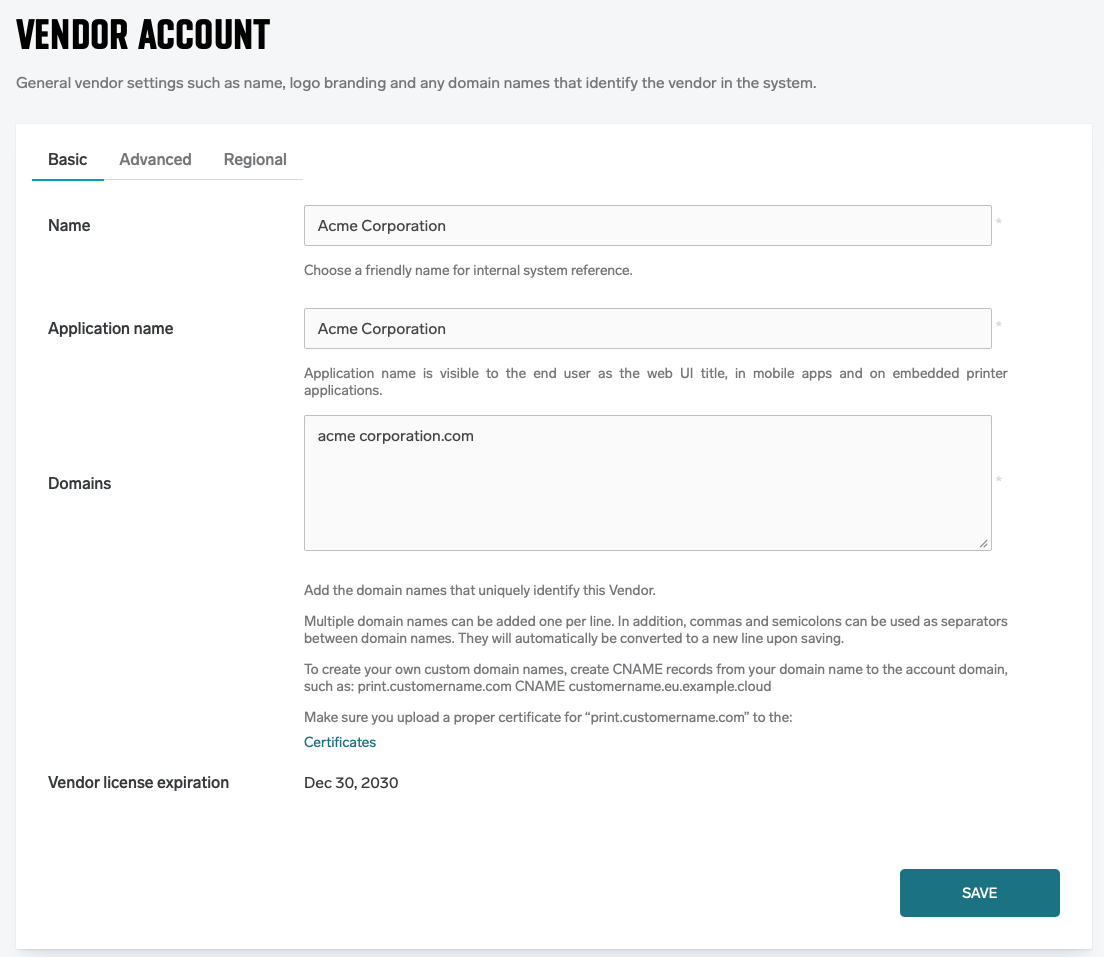Click the Application name label

click(x=110, y=329)
